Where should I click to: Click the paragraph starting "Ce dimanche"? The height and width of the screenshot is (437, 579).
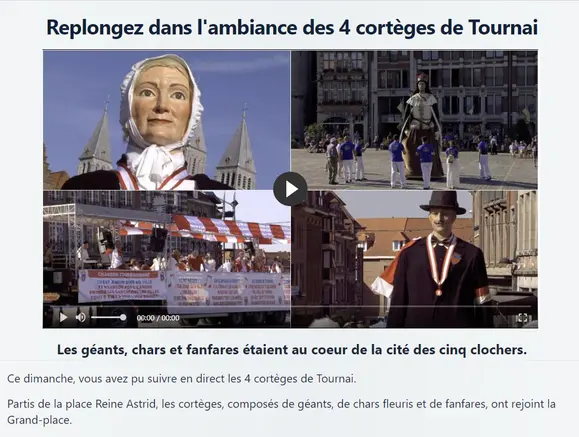click(182, 379)
